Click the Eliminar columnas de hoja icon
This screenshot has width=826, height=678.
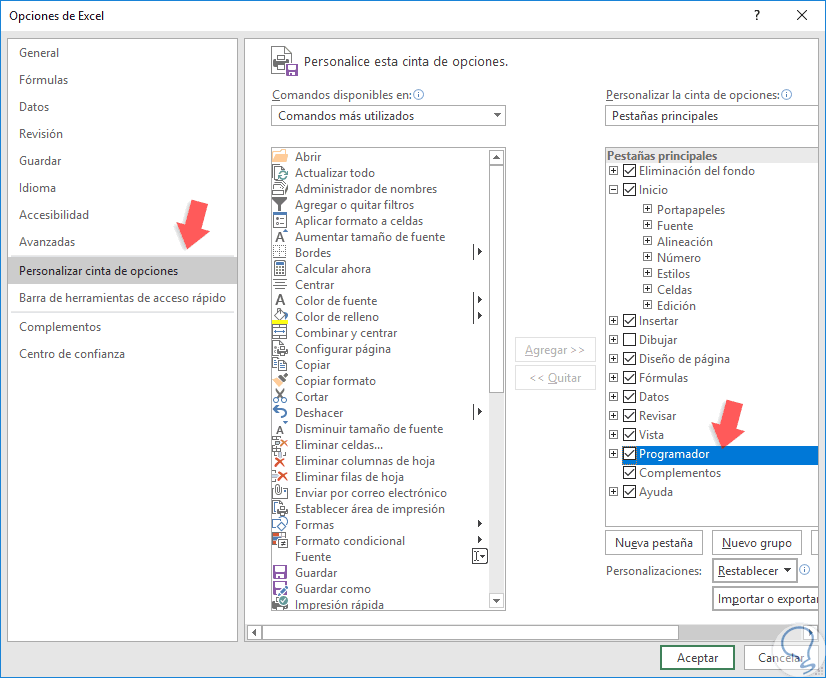click(280, 460)
